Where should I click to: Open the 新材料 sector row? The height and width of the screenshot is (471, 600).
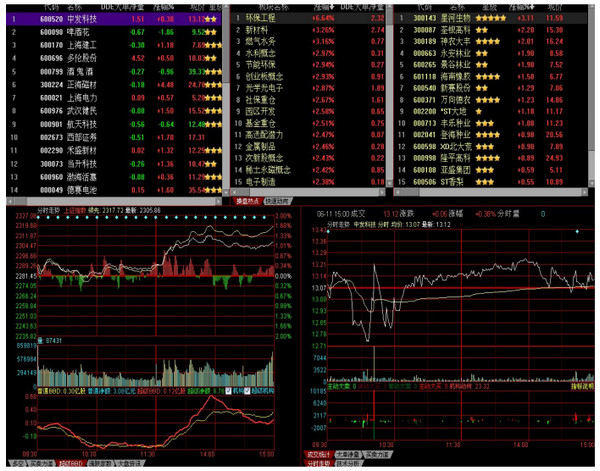point(309,30)
